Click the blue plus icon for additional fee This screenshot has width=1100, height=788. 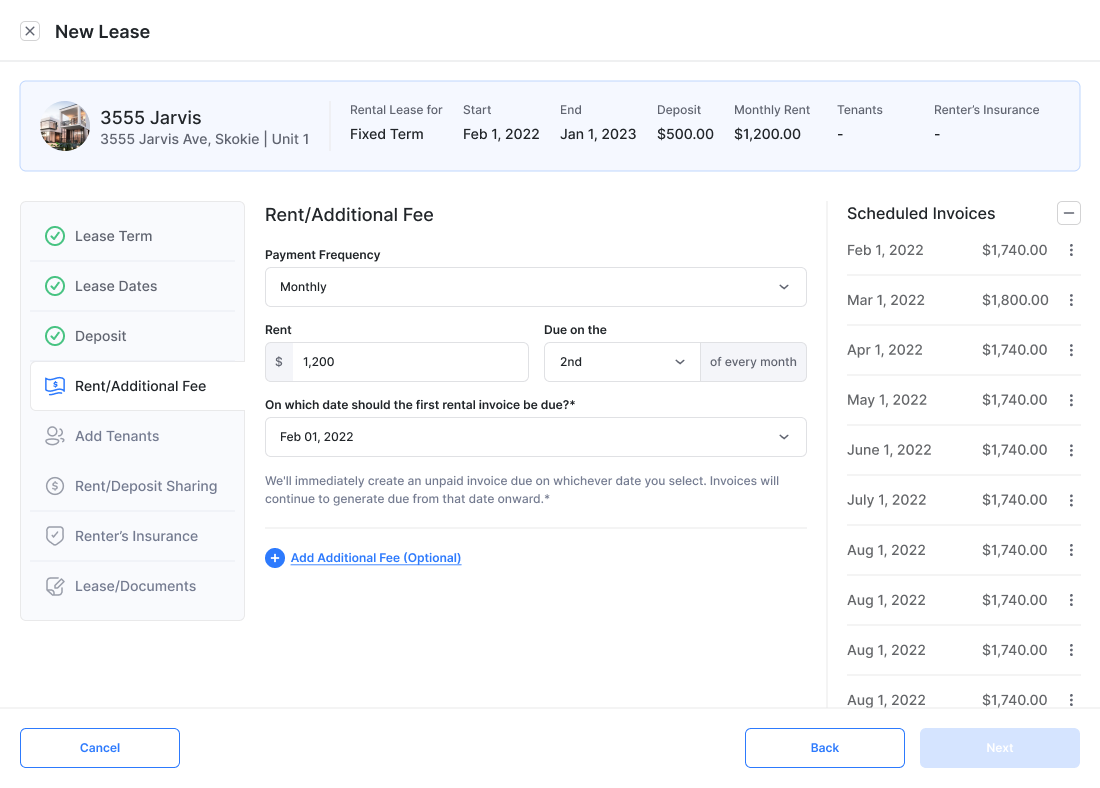tap(275, 558)
